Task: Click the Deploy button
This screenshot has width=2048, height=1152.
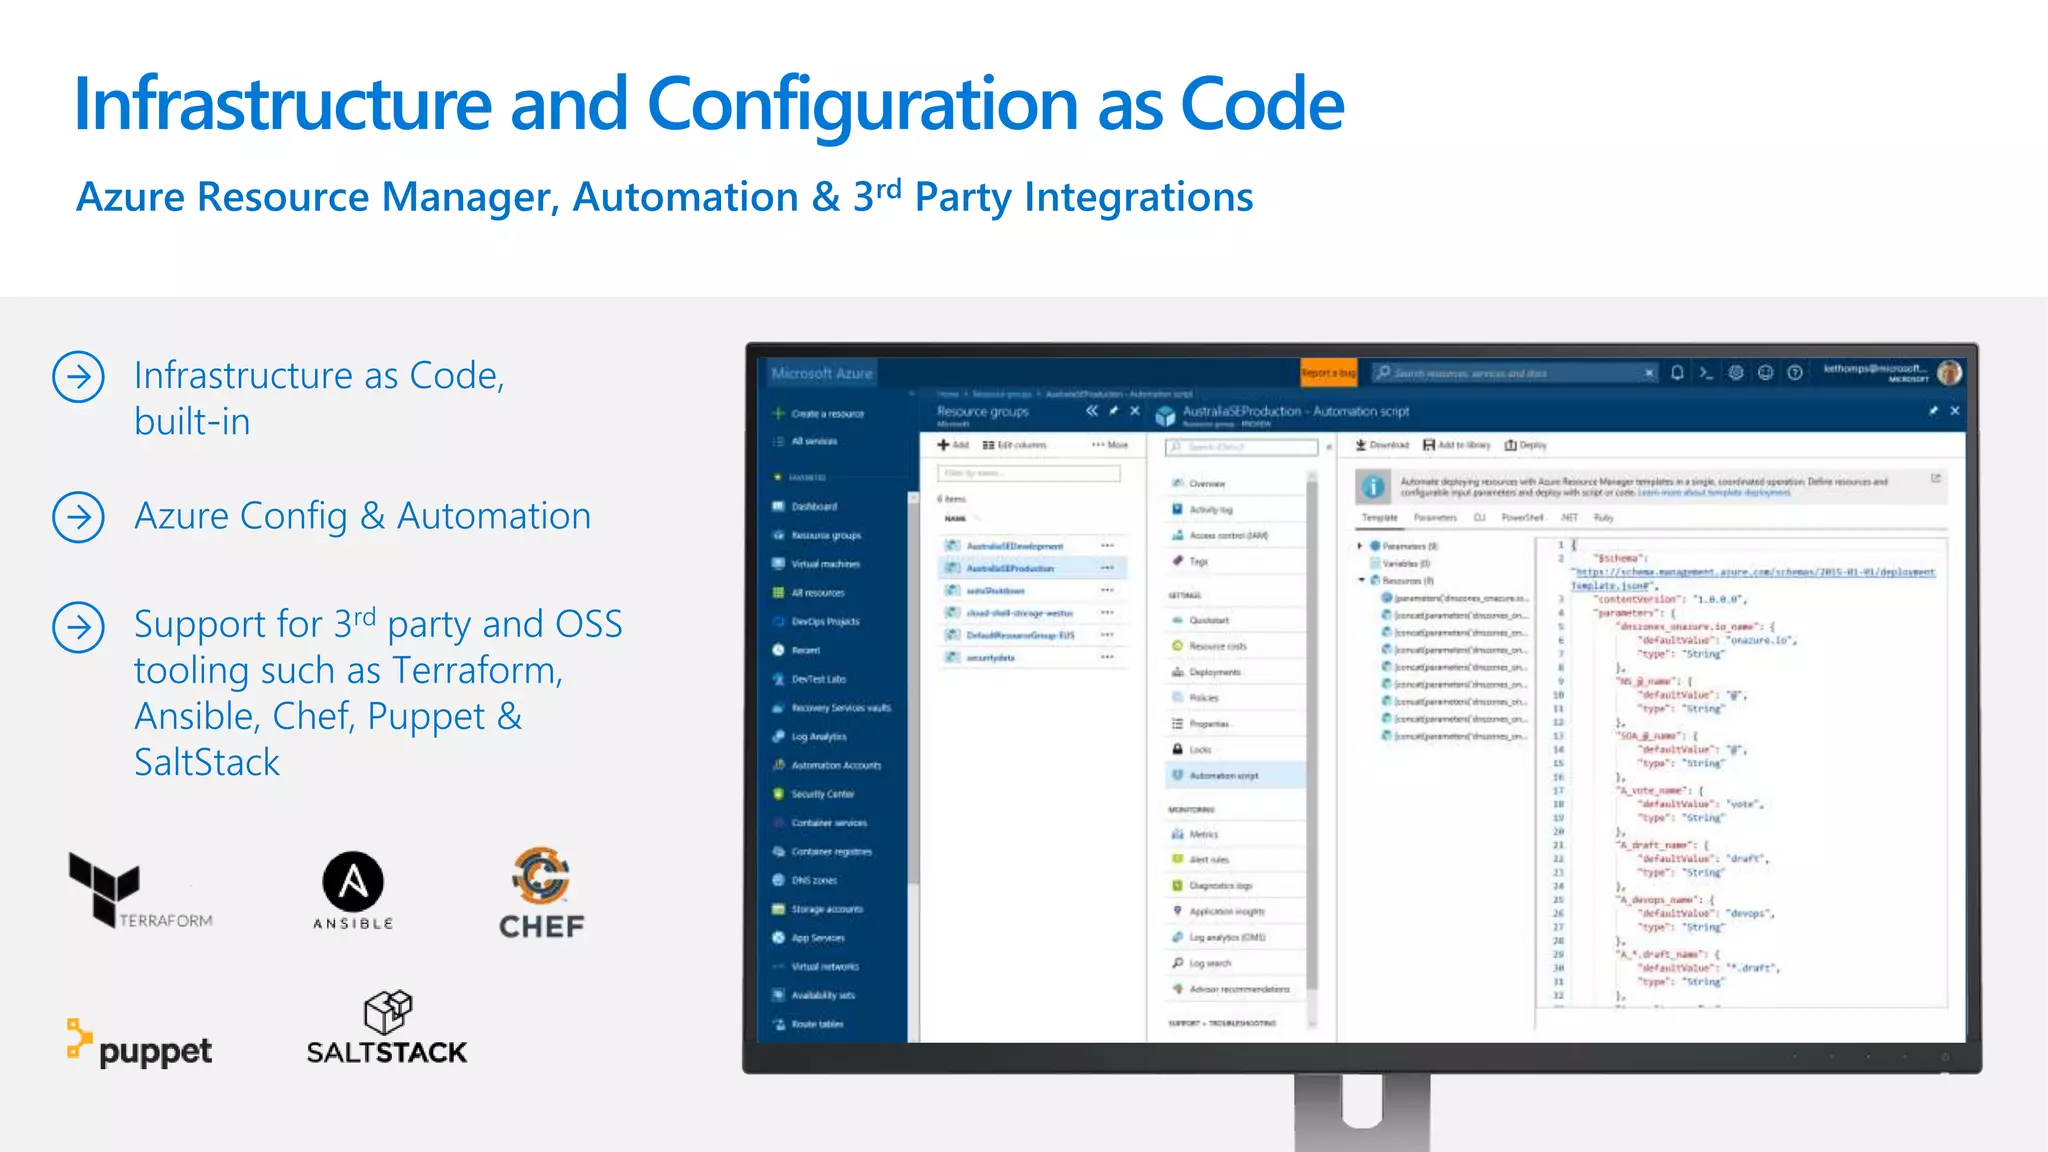Action: [1526, 445]
